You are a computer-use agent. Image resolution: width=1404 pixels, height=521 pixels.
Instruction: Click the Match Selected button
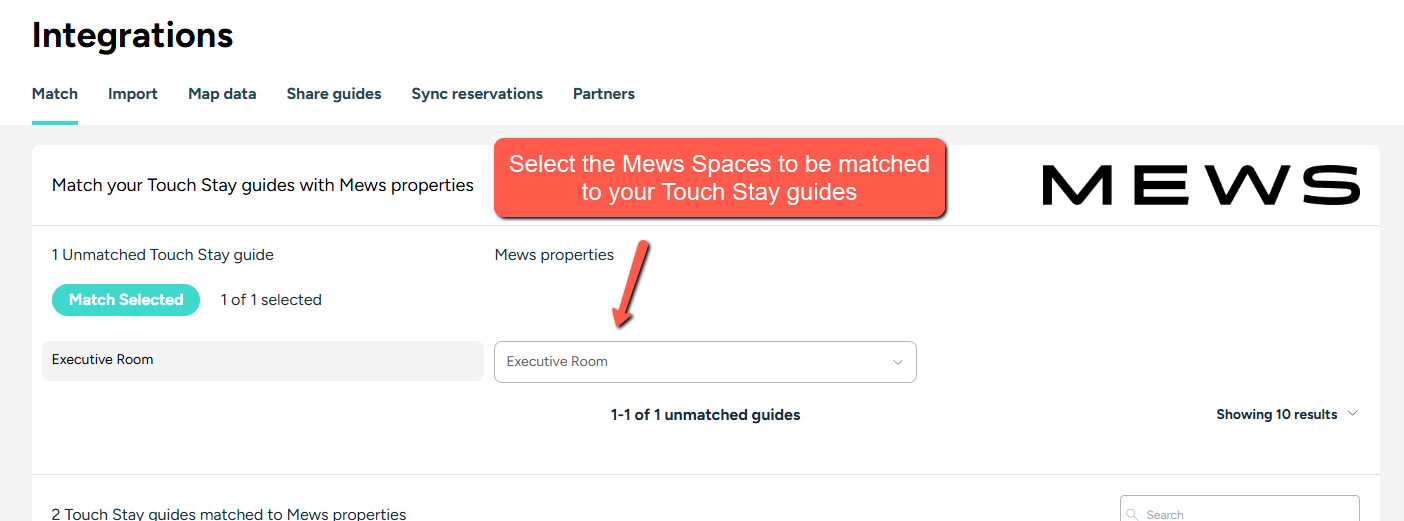point(126,300)
